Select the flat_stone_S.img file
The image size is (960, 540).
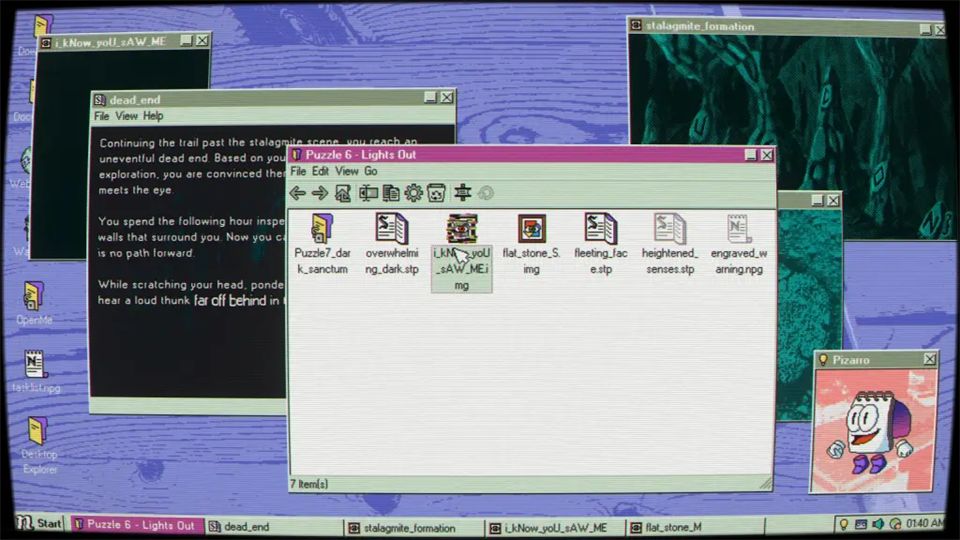tap(531, 243)
